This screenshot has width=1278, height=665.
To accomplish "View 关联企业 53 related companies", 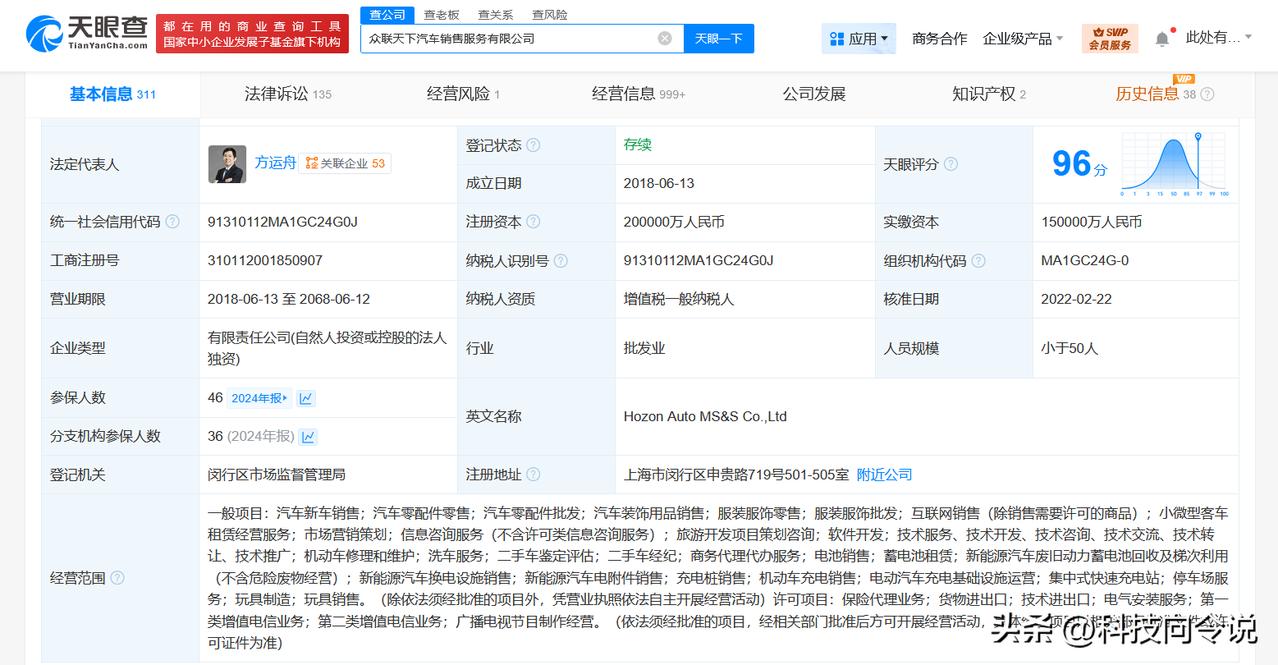I will [345, 163].
